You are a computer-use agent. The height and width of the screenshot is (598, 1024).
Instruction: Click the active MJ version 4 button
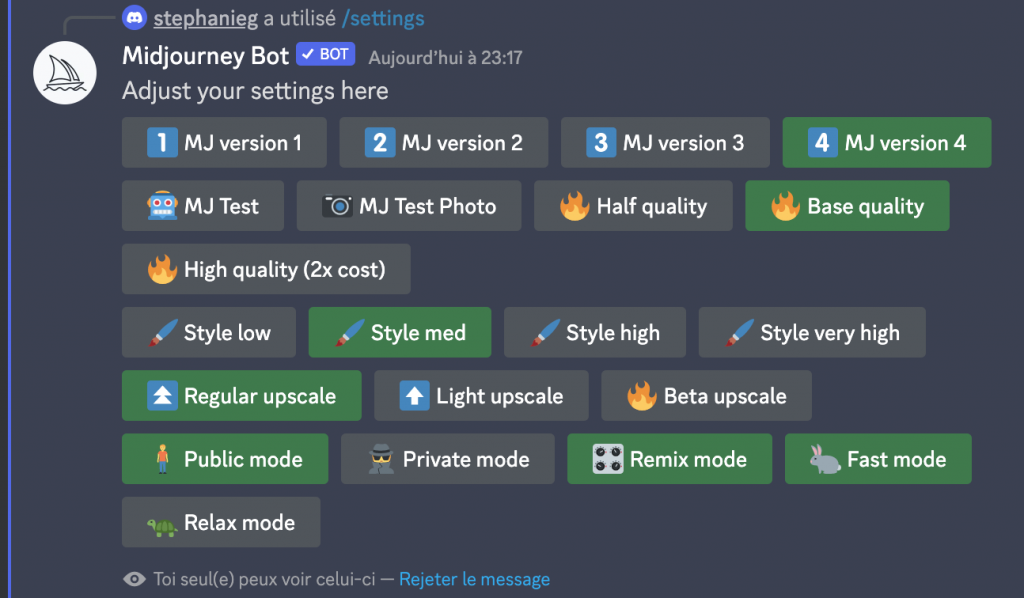pyautogui.click(x=887, y=142)
